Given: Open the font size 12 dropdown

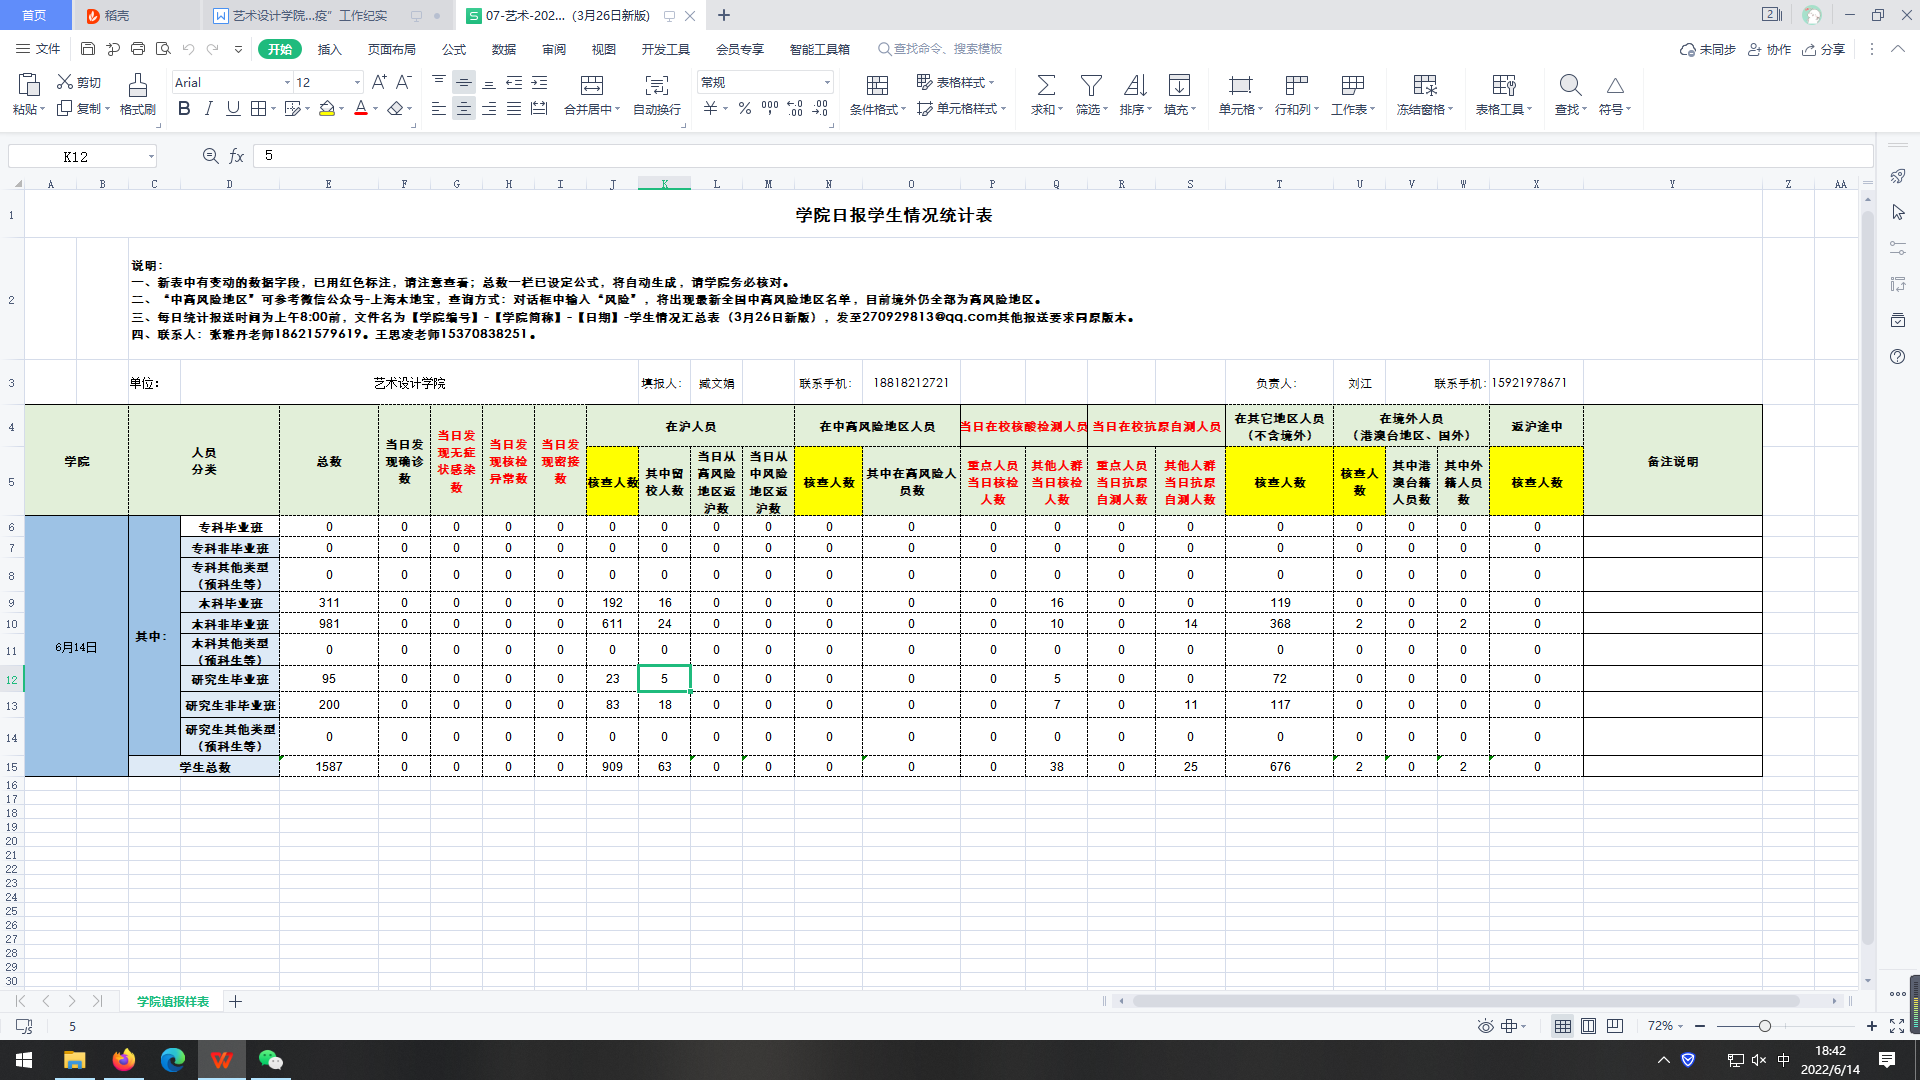Looking at the screenshot, I should tap(357, 83).
